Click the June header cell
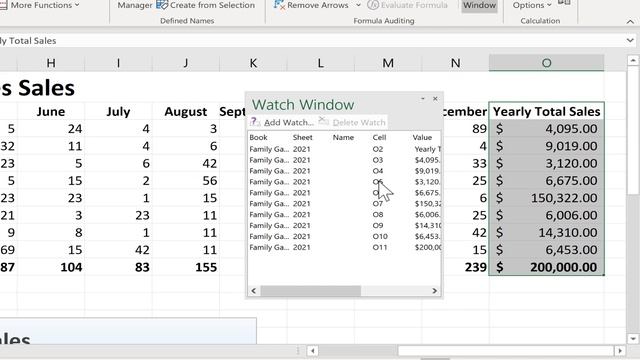Screen dimensions: 640x360 pos(51,111)
